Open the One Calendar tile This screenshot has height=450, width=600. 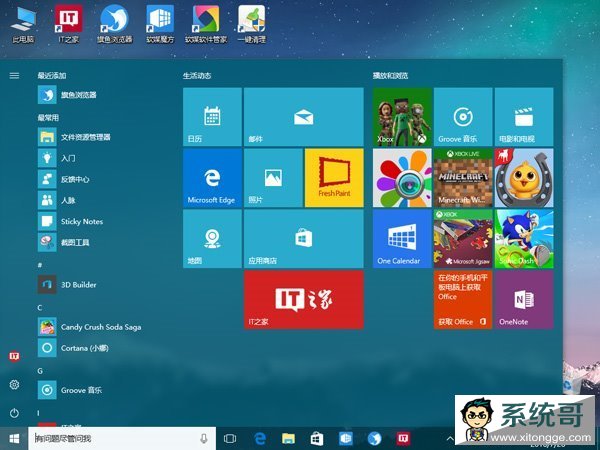402,239
